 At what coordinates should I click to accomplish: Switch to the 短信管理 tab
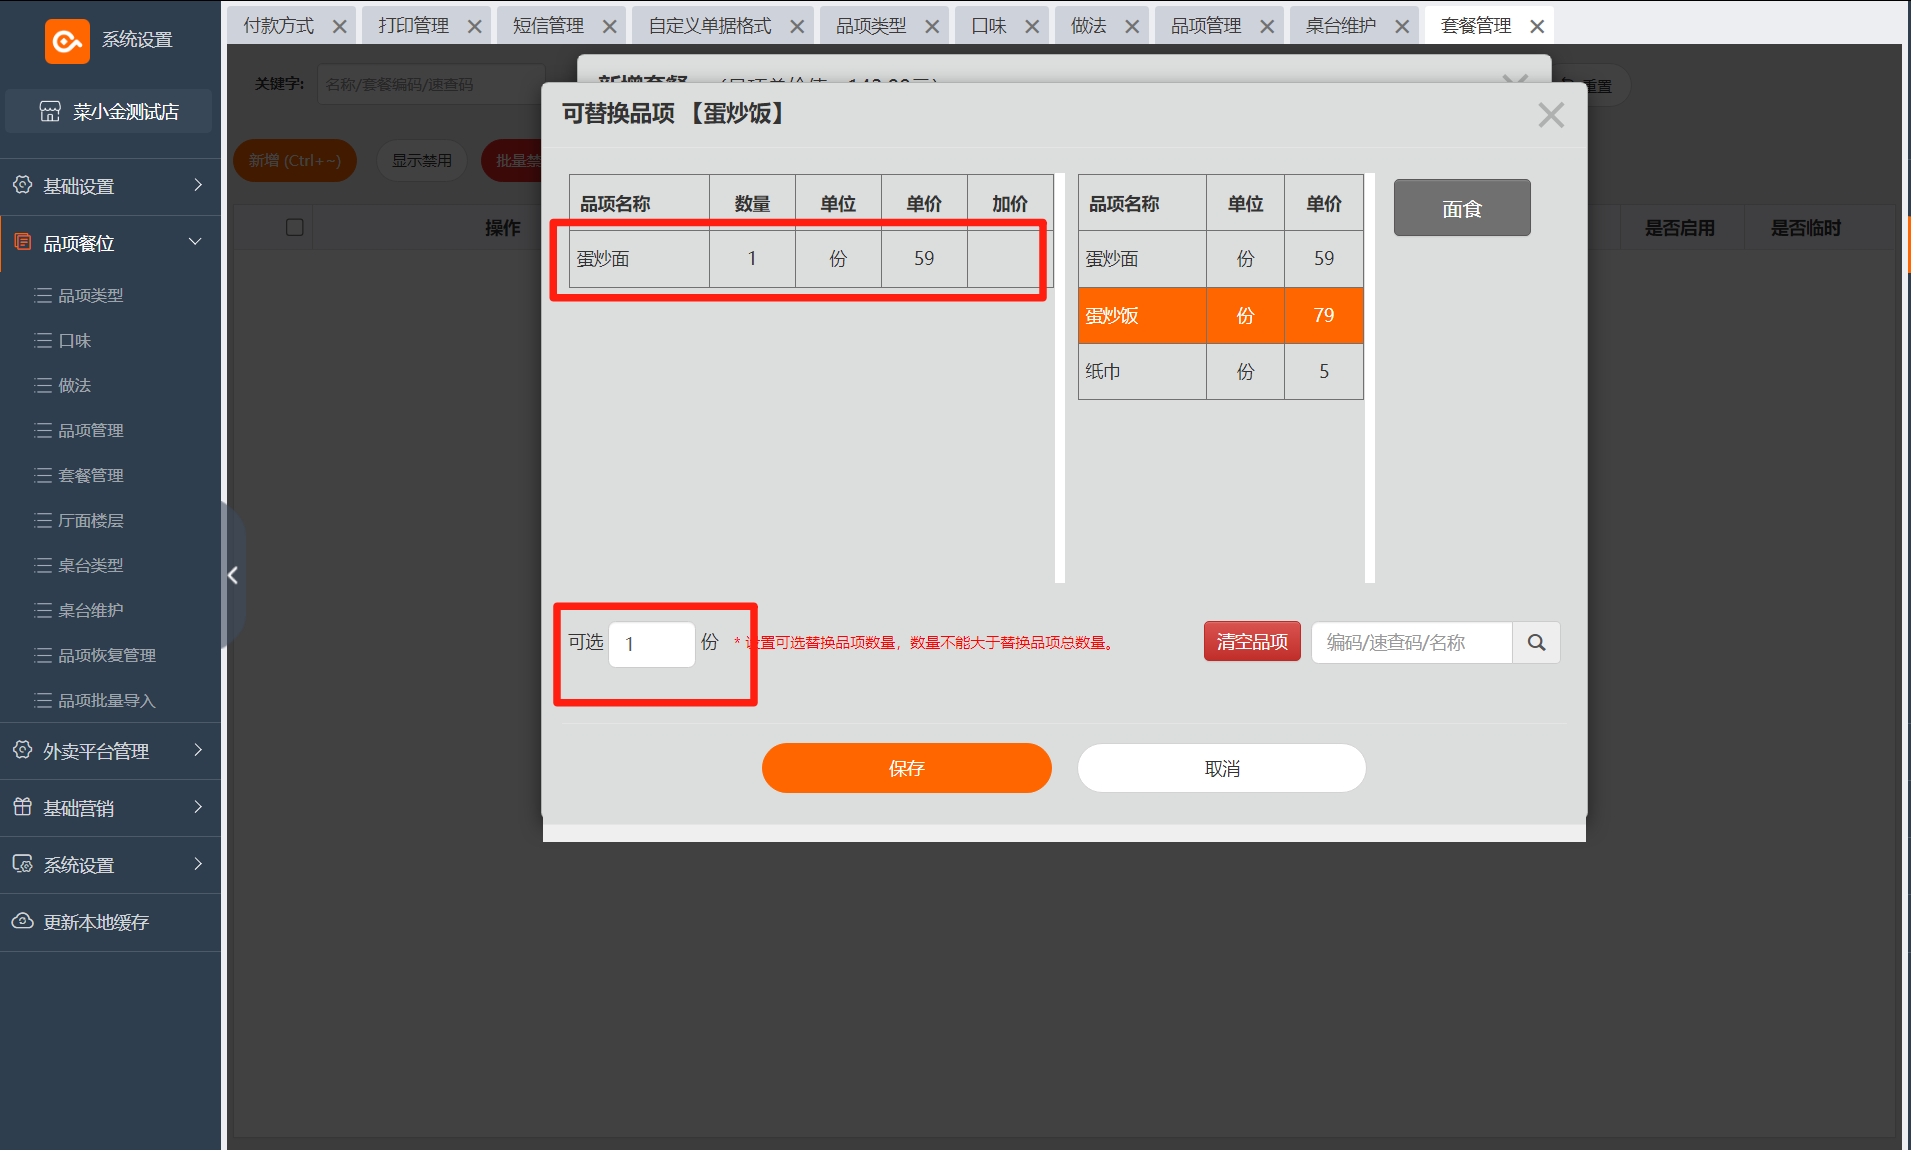pyautogui.click(x=549, y=26)
